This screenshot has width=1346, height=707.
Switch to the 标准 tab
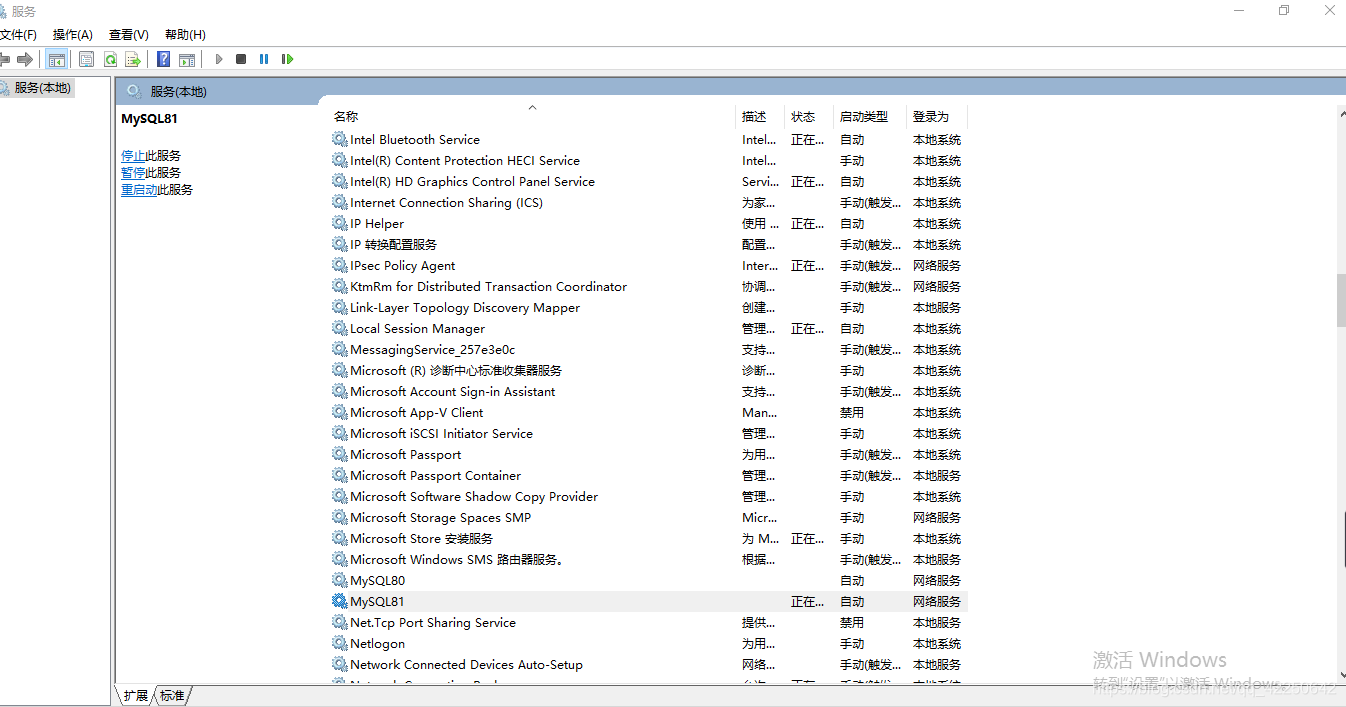[x=170, y=694]
